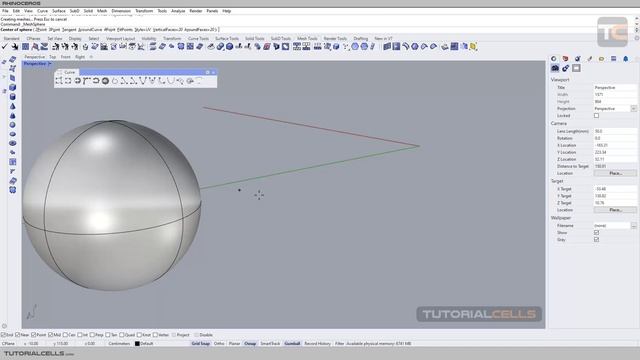Select the Ellipsoid tool in left sidebar
Screen dimensions: 640x360
[13, 134]
